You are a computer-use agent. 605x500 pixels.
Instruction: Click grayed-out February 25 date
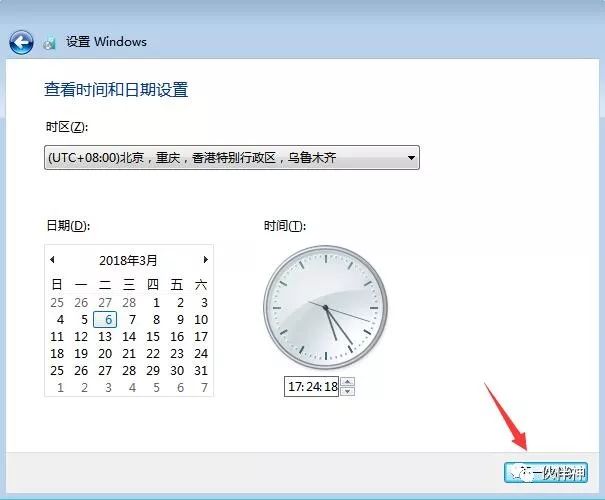coord(57,302)
